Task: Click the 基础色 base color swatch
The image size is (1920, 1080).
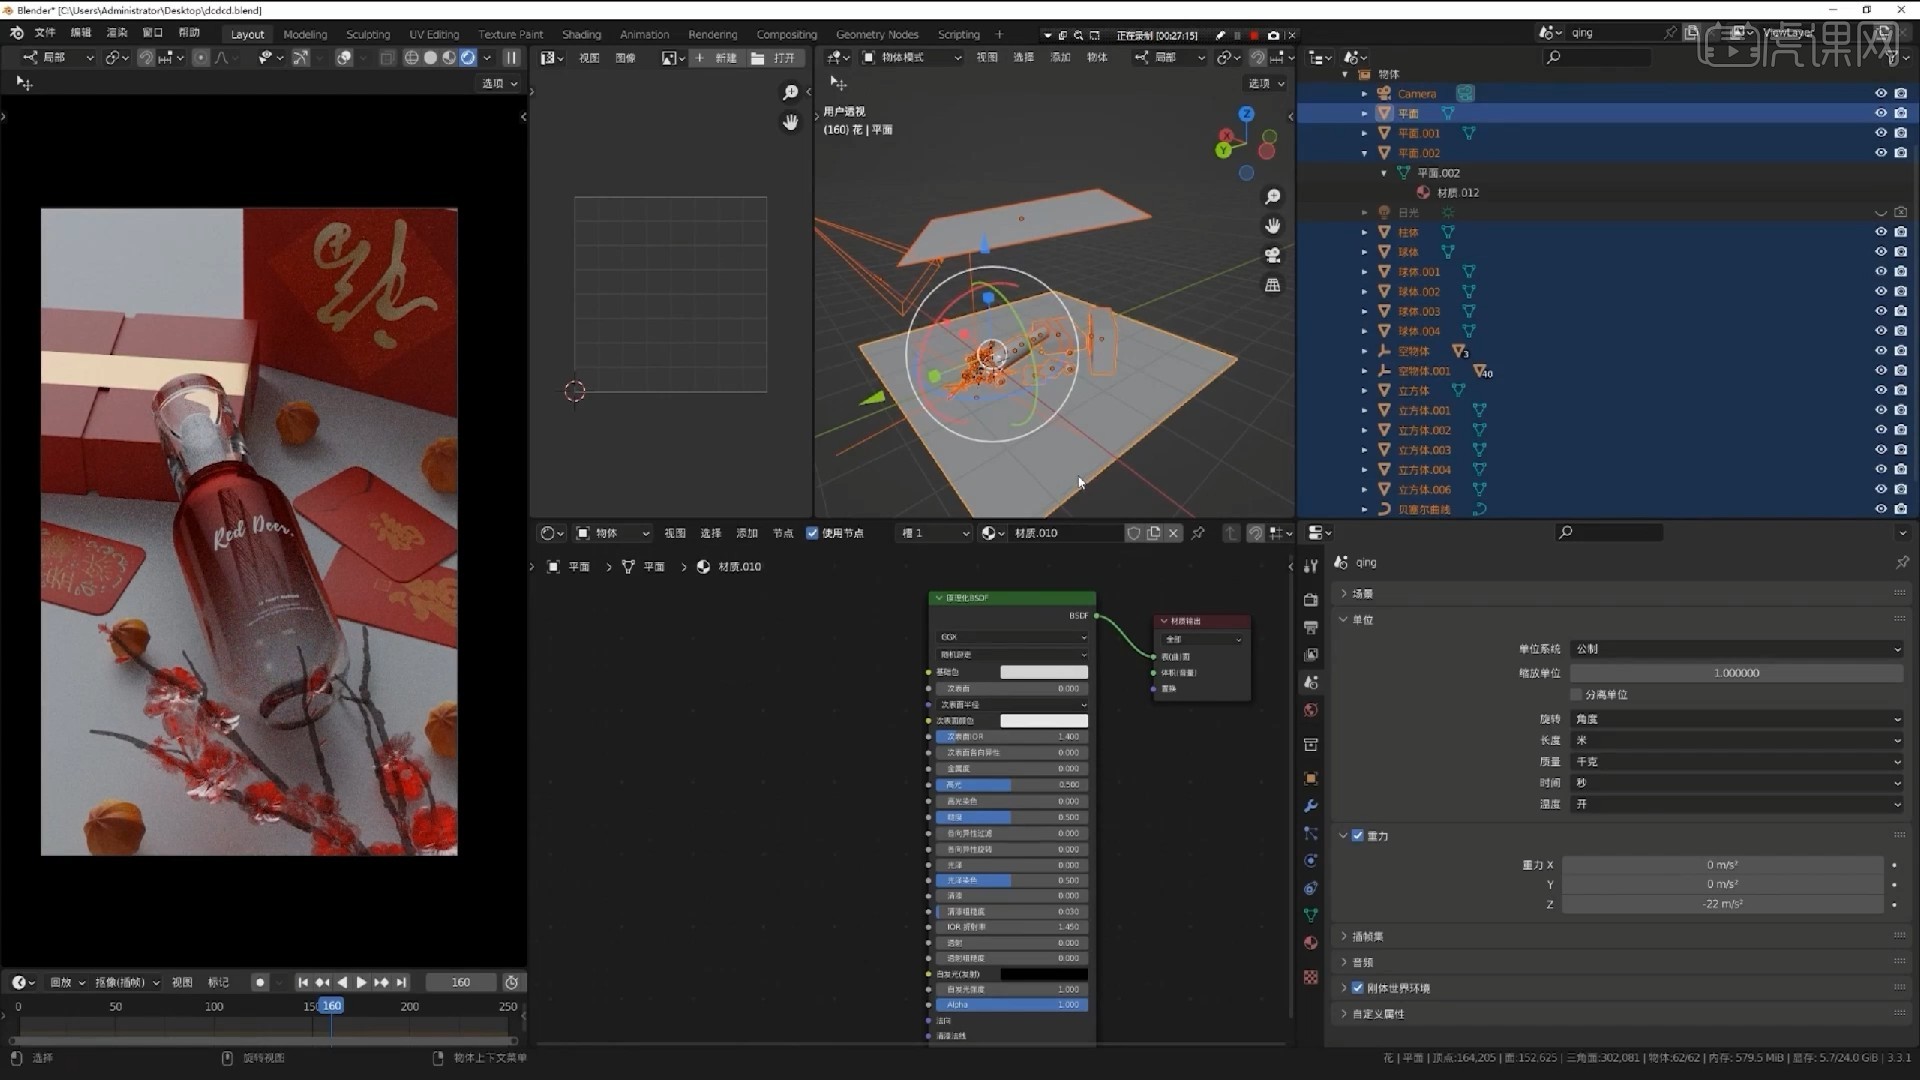Action: [x=1044, y=672]
